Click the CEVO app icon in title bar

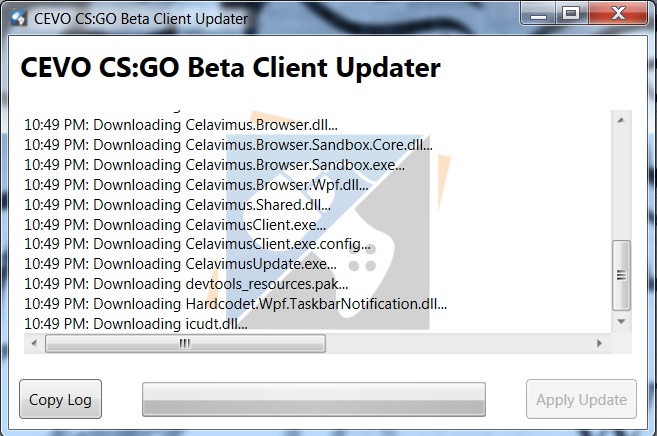pos(18,17)
